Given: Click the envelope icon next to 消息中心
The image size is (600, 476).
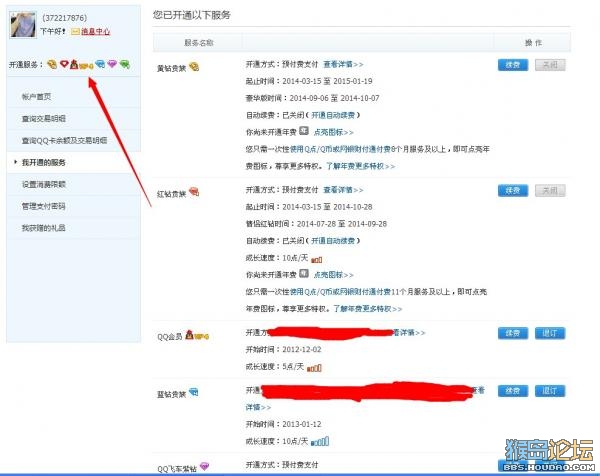Looking at the screenshot, I should point(75,31).
